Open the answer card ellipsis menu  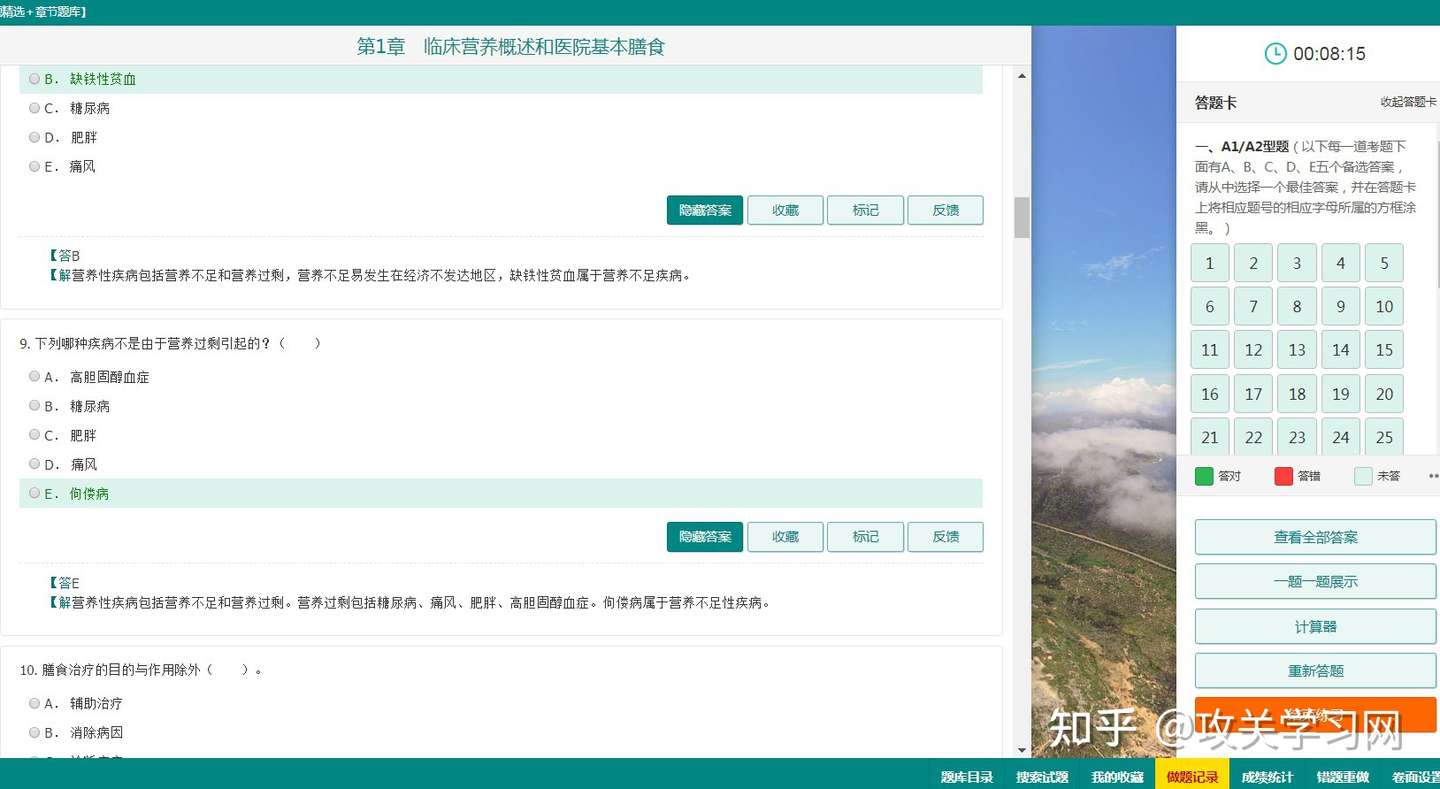pyautogui.click(x=1434, y=476)
